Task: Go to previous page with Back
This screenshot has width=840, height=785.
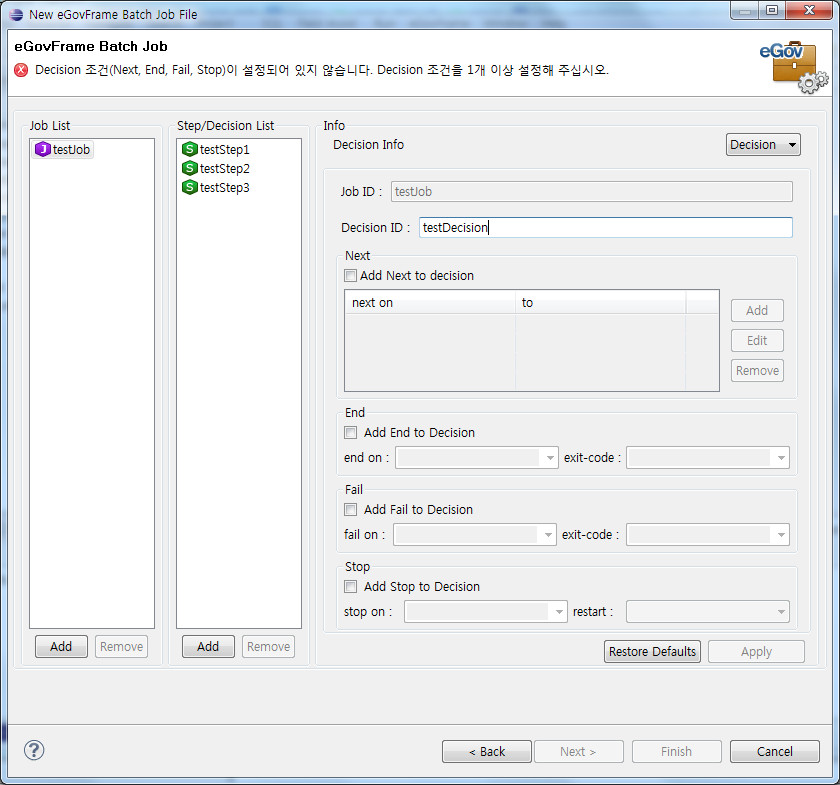Action: point(487,752)
